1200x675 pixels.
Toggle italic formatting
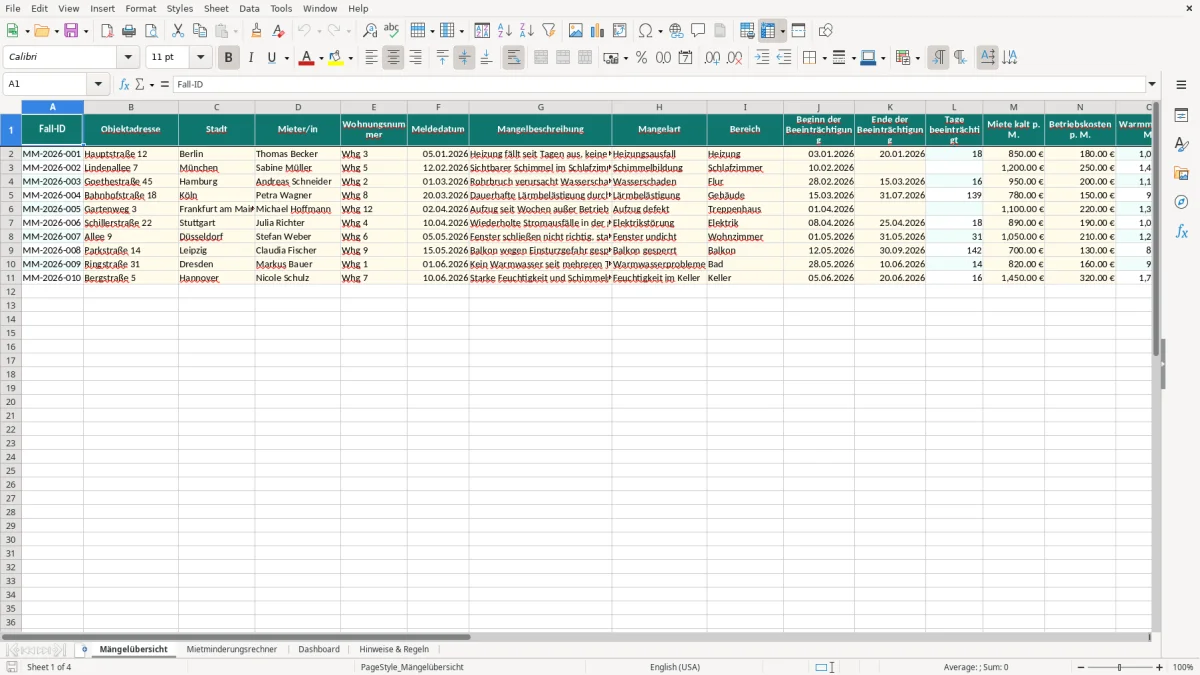pyautogui.click(x=250, y=58)
